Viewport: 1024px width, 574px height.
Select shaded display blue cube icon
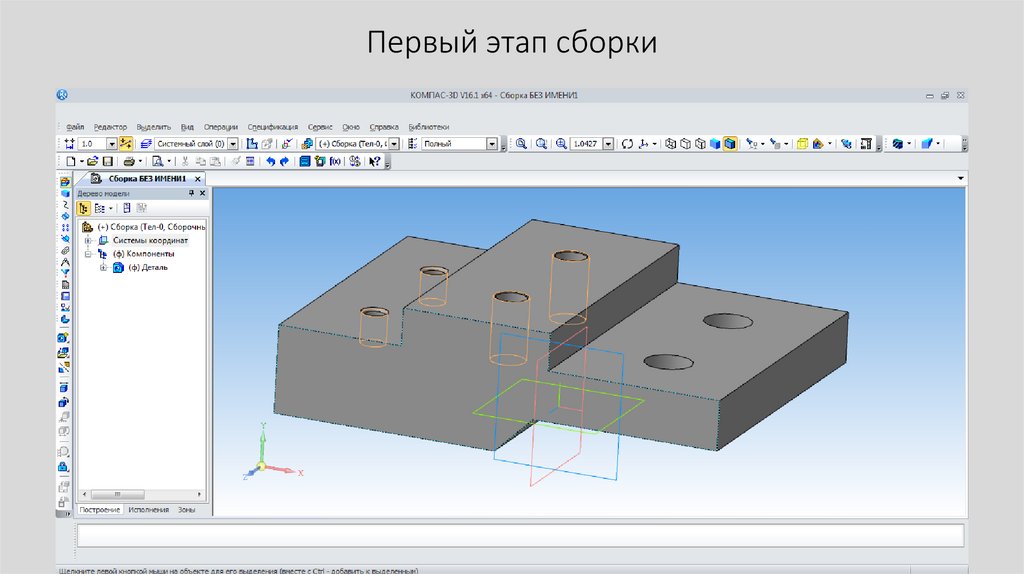pos(715,144)
